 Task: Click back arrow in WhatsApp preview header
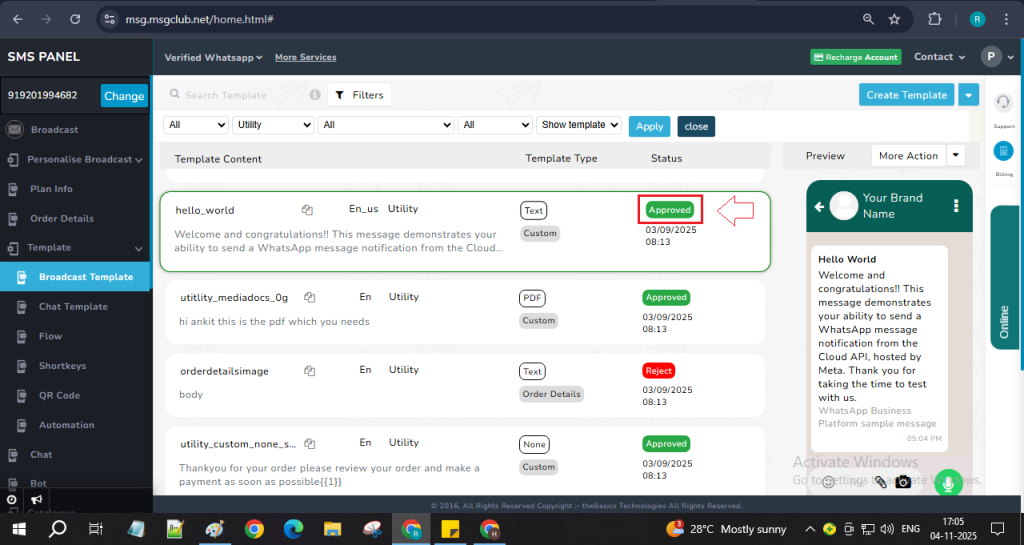pyautogui.click(x=819, y=207)
